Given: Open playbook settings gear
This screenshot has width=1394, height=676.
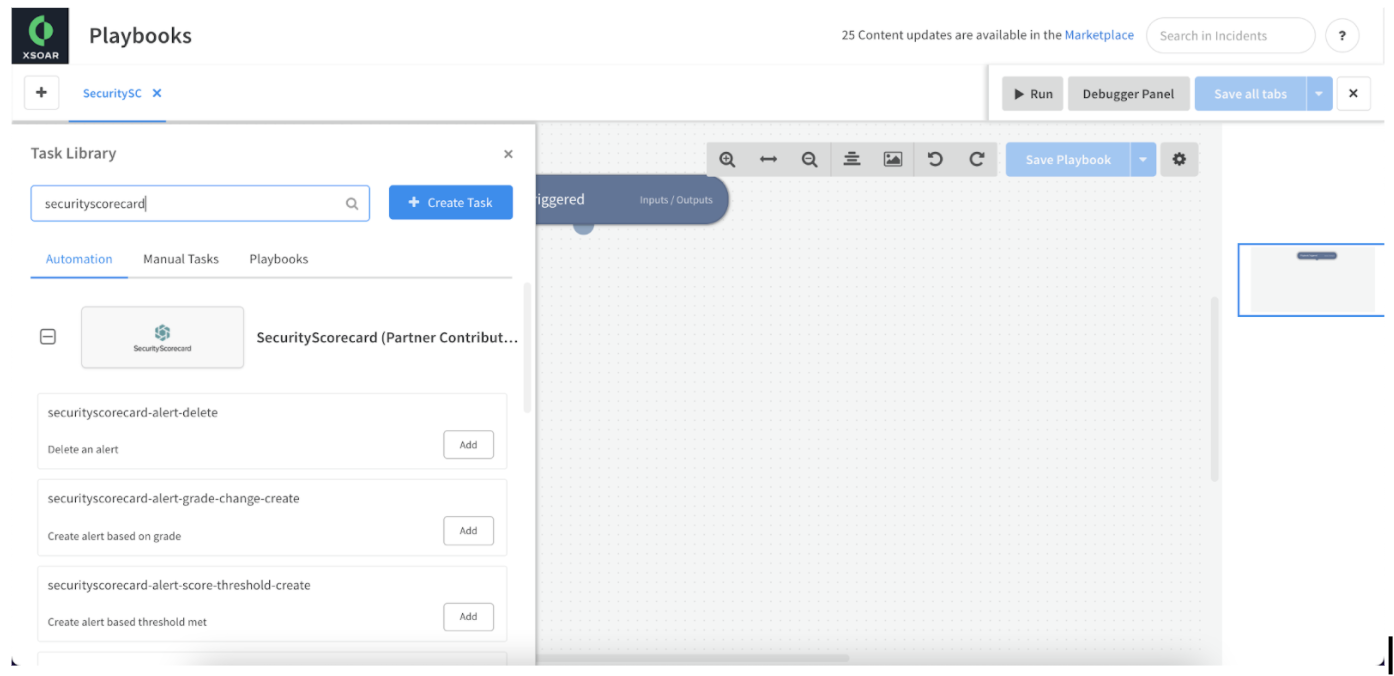Looking at the screenshot, I should click(x=1179, y=159).
